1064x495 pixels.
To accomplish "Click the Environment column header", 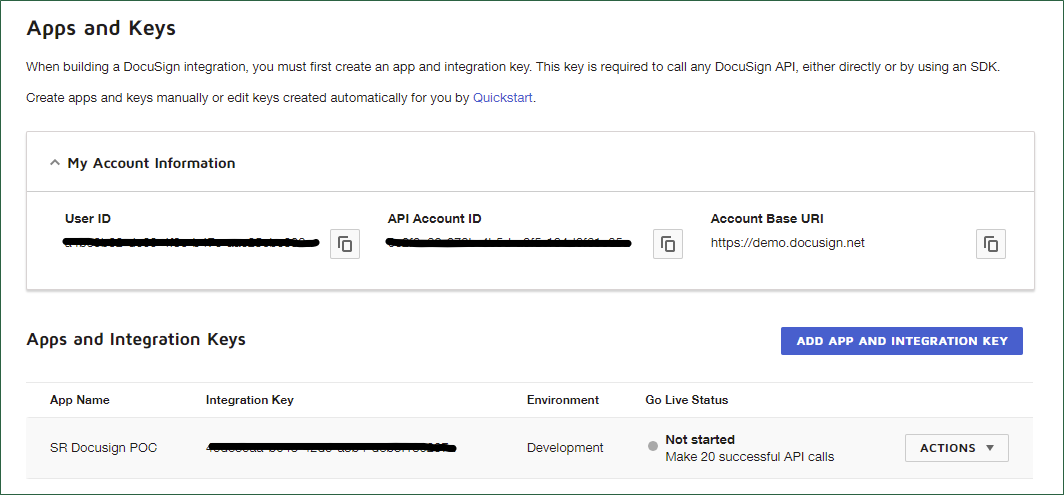I will point(563,400).
